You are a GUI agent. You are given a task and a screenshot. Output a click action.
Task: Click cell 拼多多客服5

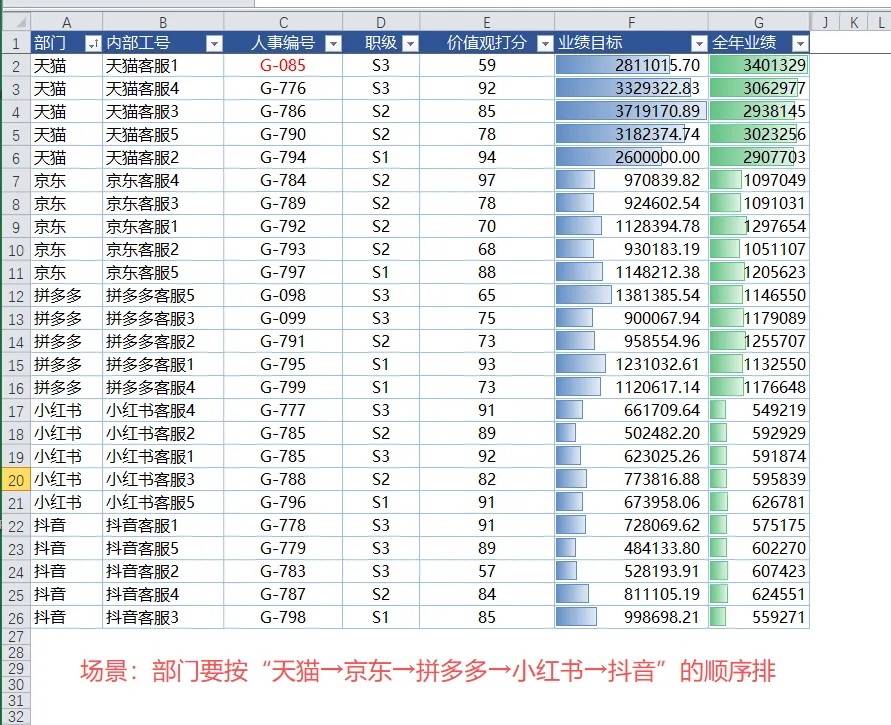coord(163,295)
